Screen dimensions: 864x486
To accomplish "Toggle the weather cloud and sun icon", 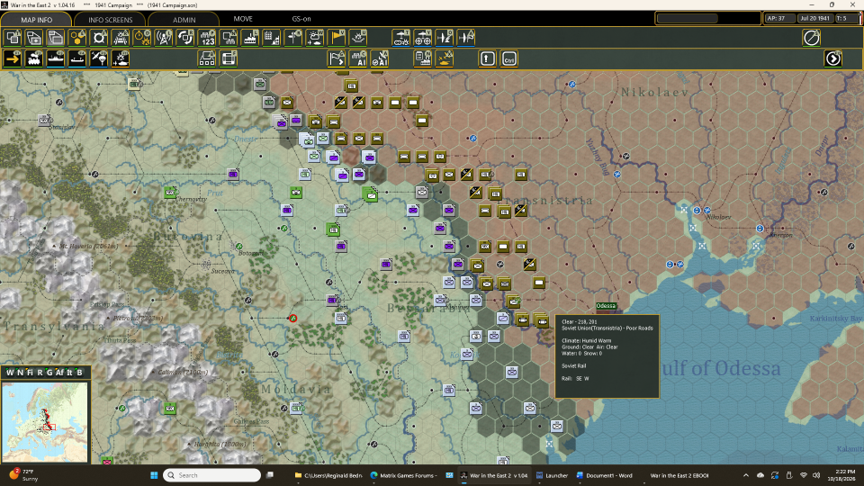I will click(x=315, y=38).
